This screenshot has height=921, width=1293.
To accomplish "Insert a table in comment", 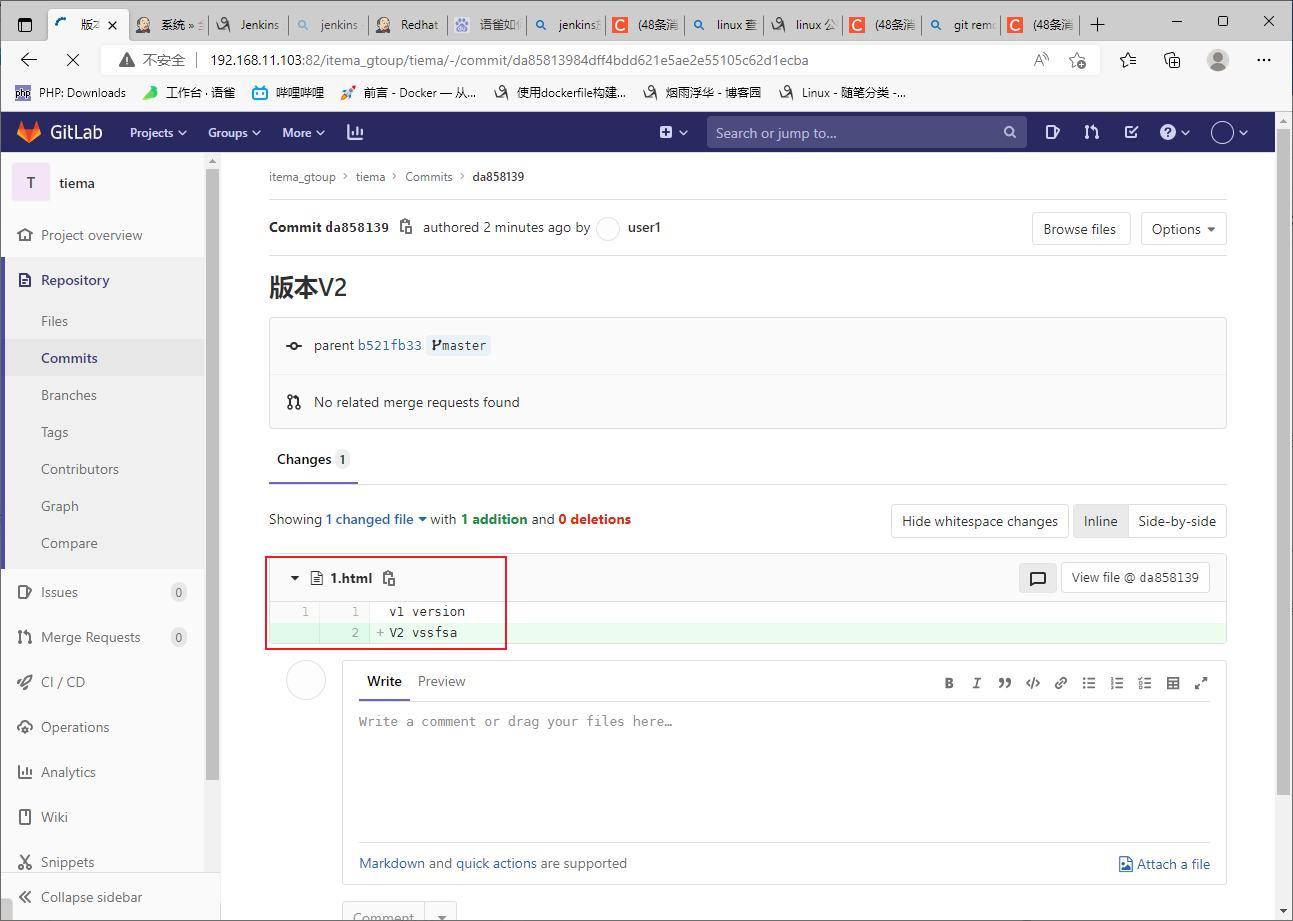I will click(1173, 684).
